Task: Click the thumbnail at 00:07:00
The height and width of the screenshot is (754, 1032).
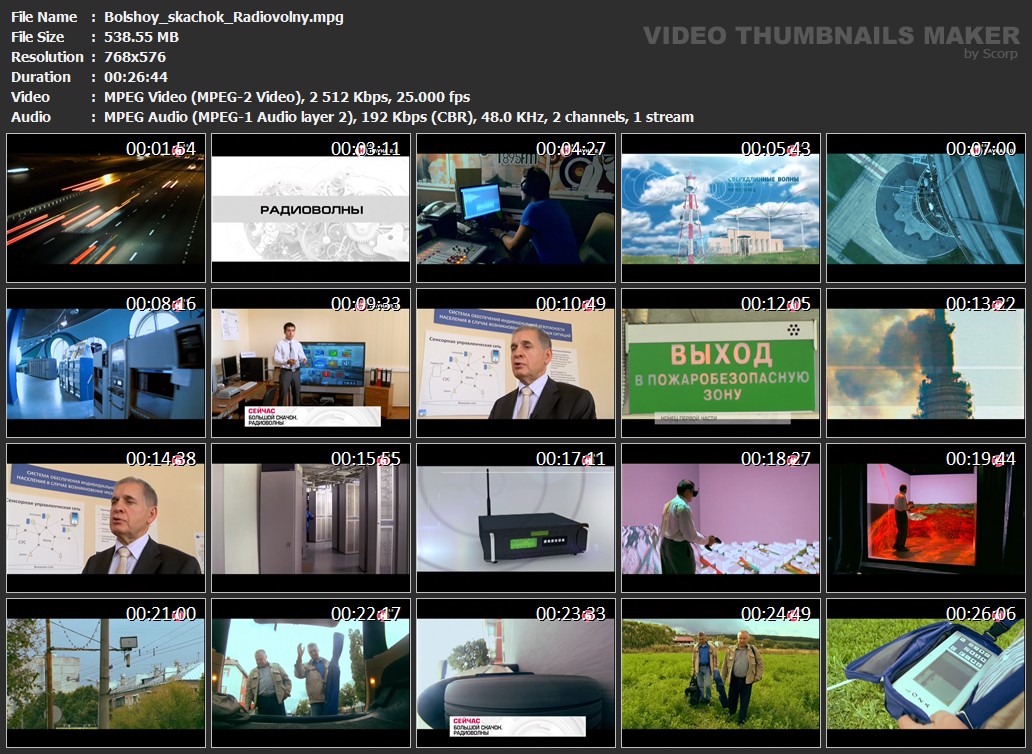Action: [926, 208]
